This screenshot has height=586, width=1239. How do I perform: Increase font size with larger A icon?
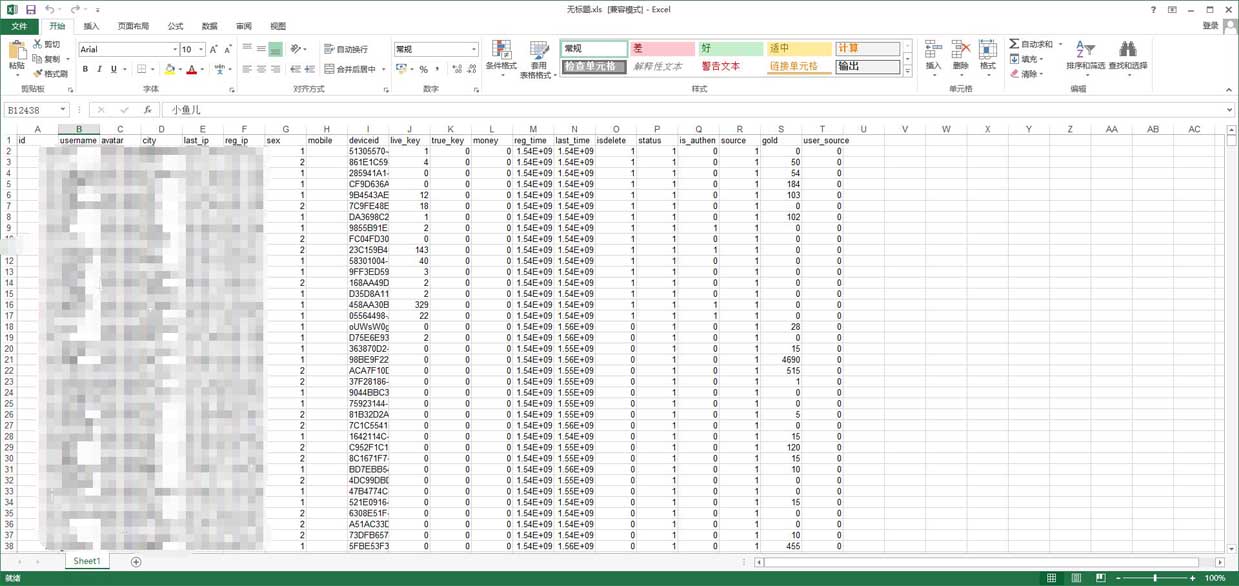click(x=213, y=49)
